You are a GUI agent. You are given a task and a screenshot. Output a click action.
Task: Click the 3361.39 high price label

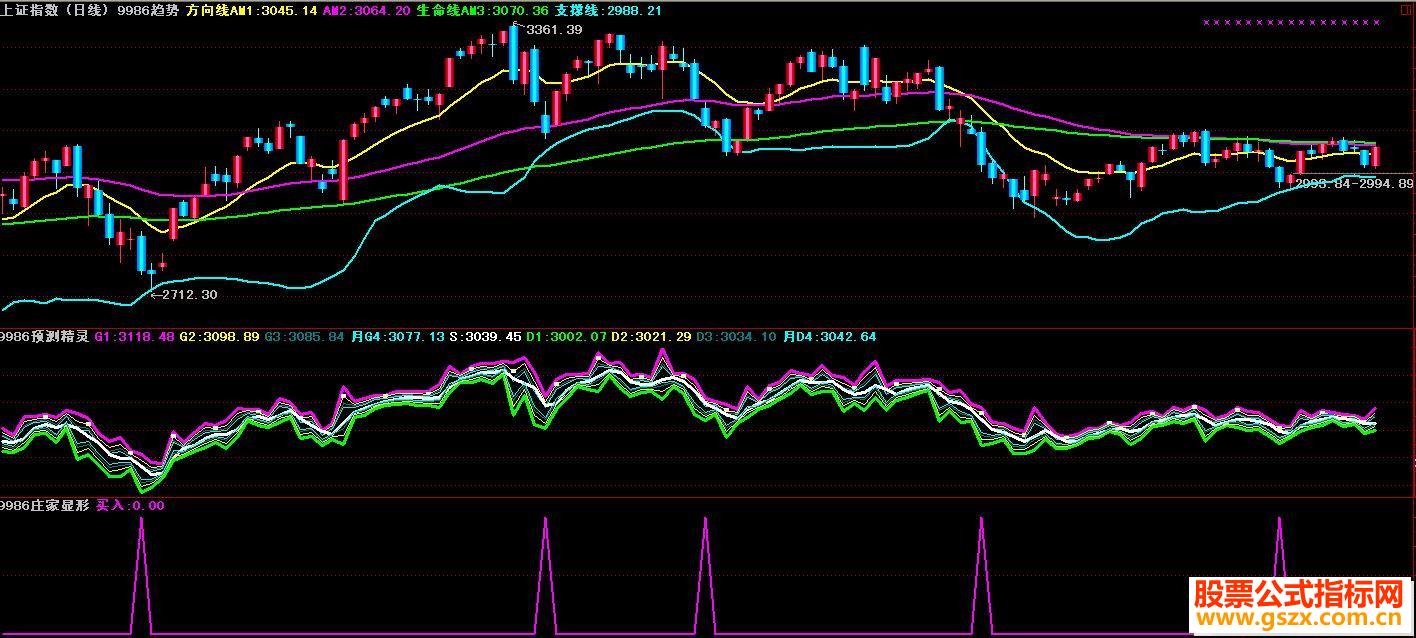click(x=554, y=30)
